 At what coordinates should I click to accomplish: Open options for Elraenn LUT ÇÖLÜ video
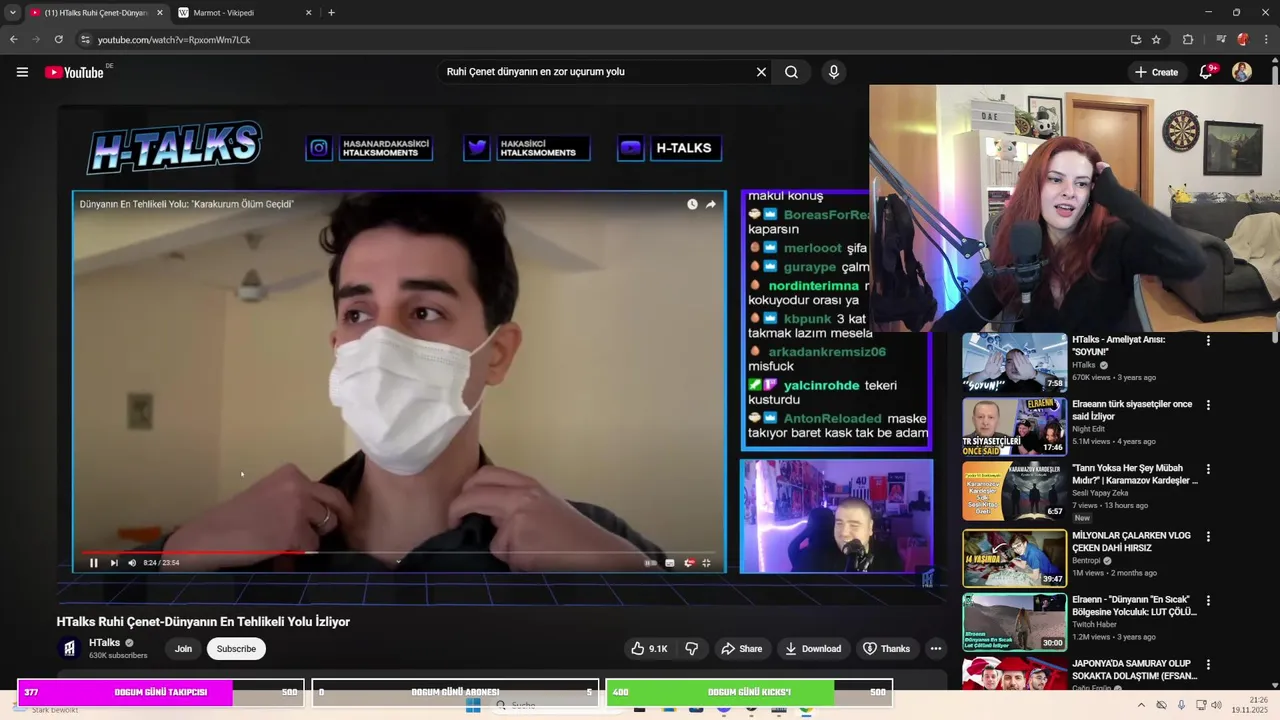pyautogui.click(x=1208, y=601)
